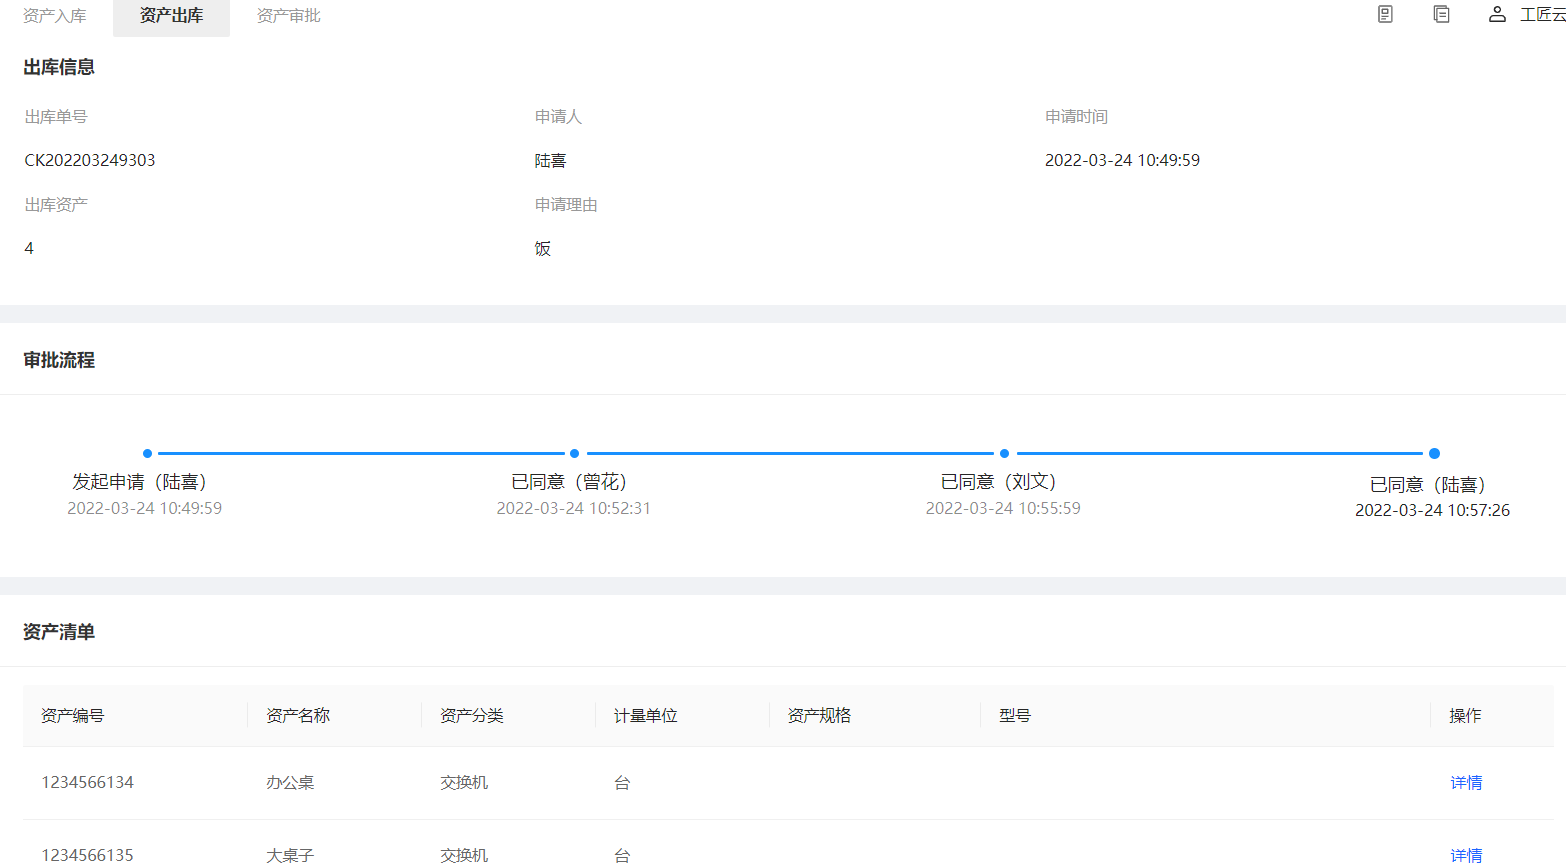Image resolution: width=1566 pixels, height=865 pixels.
Task: Switch to the 资产审批 tab
Action: (288, 16)
